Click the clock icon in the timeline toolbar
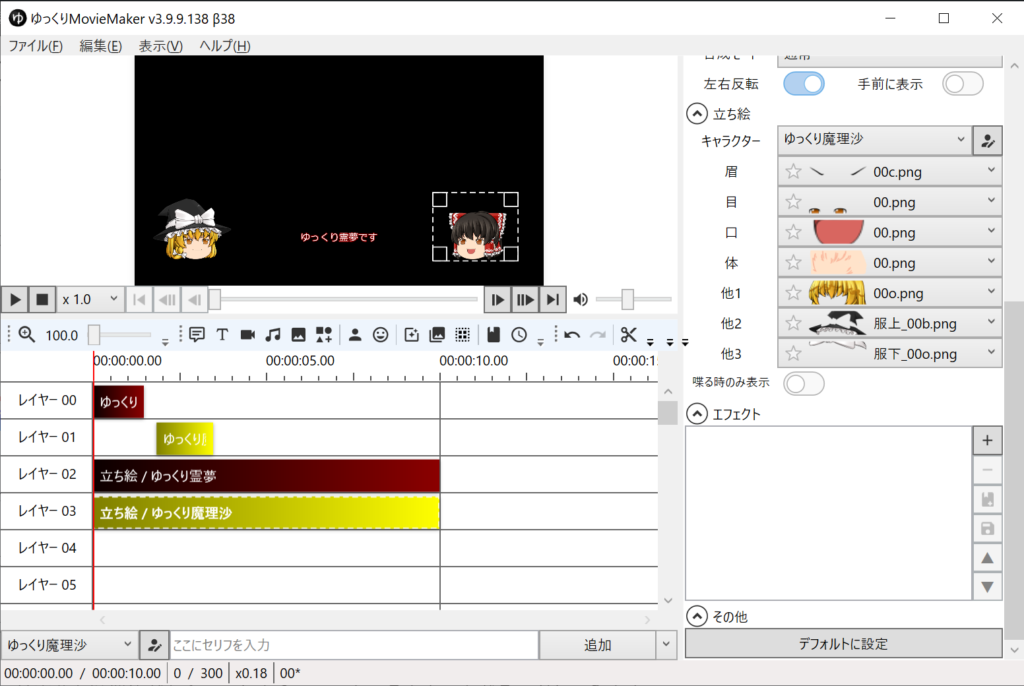The image size is (1024, 686). (x=519, y=335)
